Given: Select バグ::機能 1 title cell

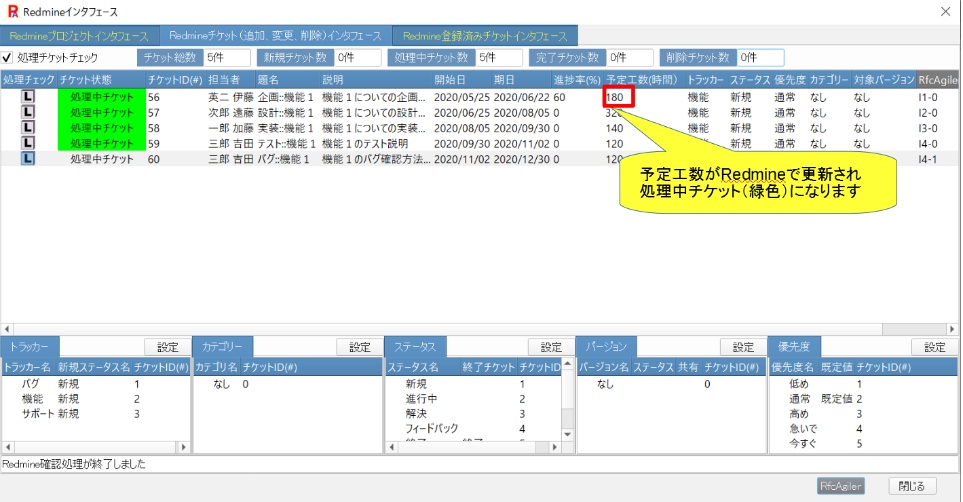Looking at the screenshot, I should click(283, 159).
